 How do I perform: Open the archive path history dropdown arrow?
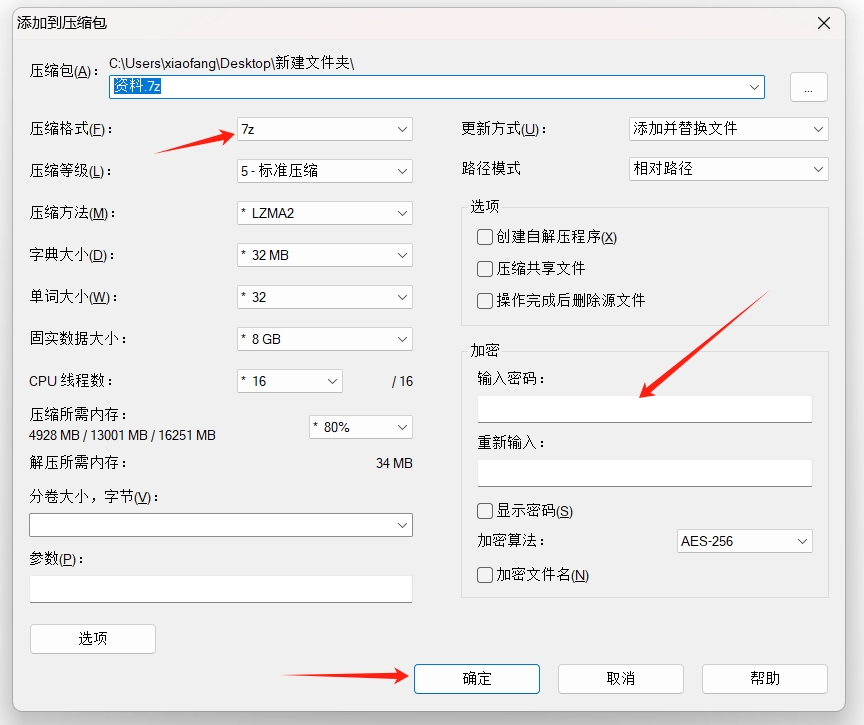click(x=754, y=87)
